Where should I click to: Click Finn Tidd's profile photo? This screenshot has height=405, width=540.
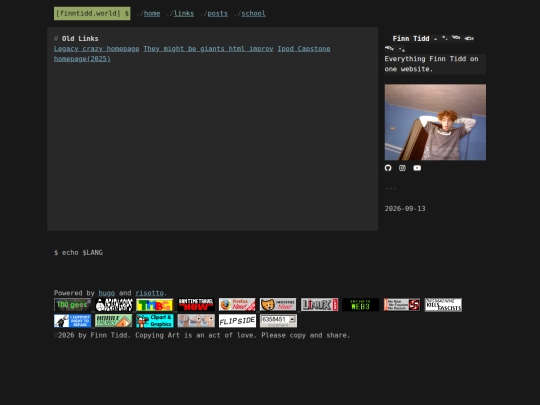click(435, 122)
